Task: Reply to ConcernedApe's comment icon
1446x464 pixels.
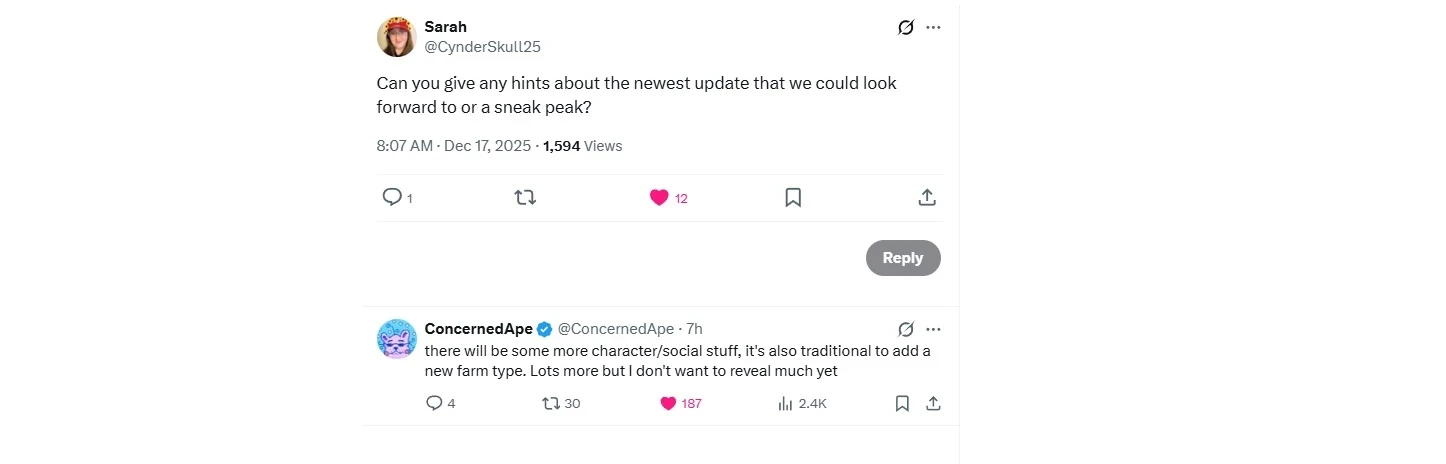Action: (434, 403)
